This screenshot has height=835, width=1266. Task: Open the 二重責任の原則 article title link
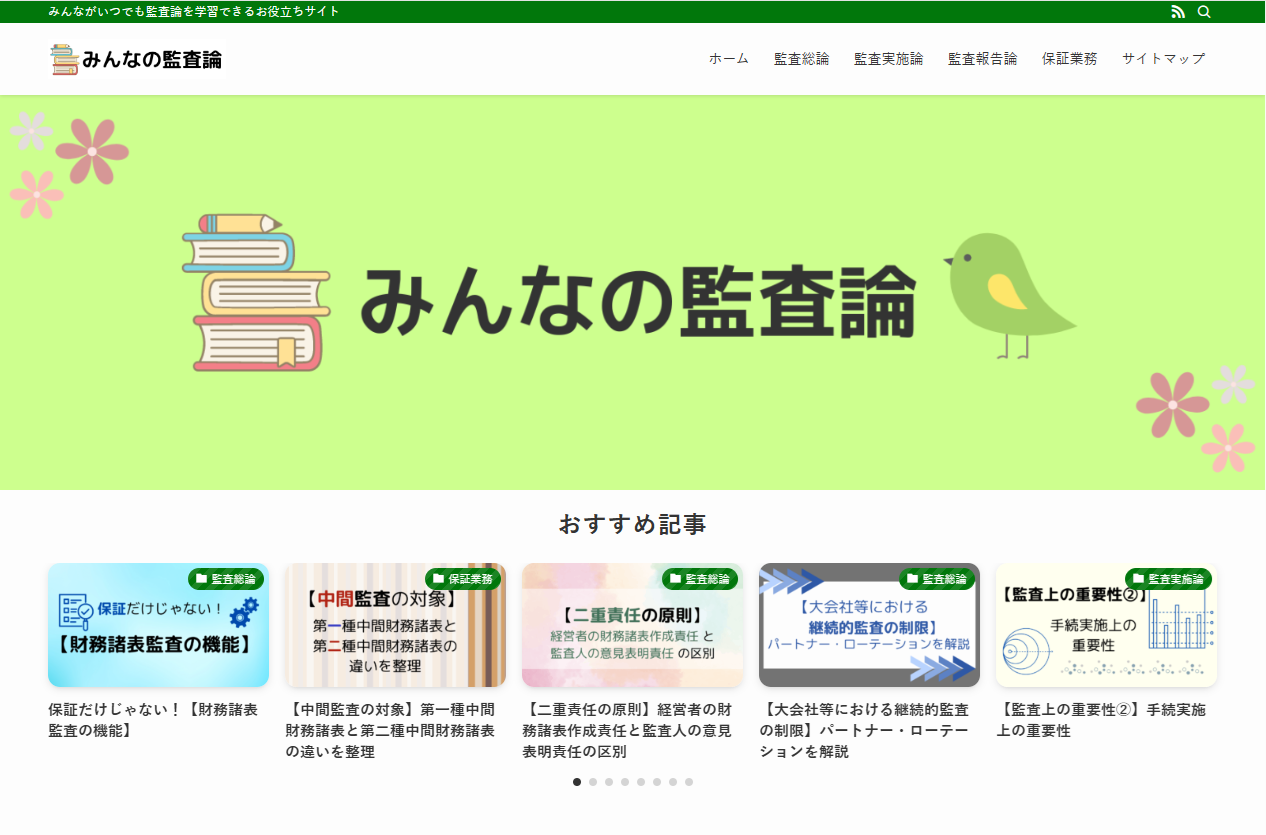627,730
